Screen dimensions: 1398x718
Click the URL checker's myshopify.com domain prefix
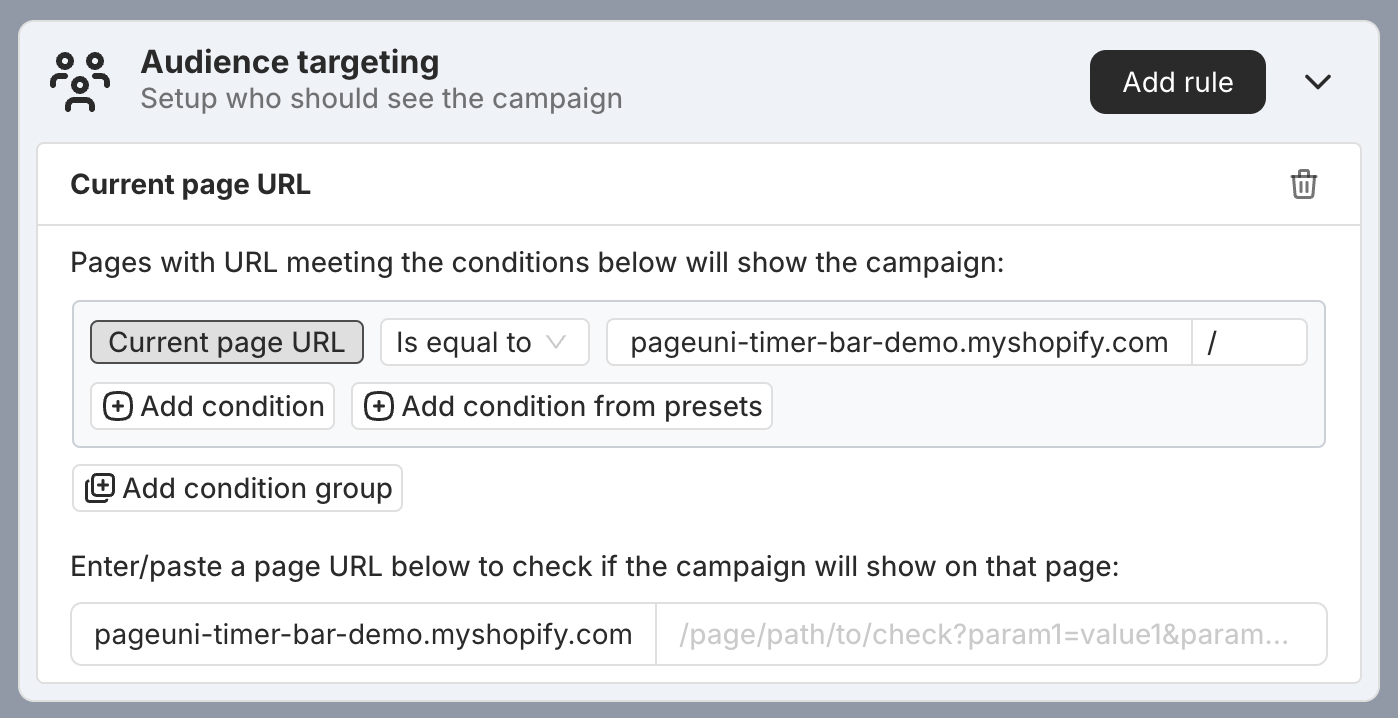click(x=363, y=634)
